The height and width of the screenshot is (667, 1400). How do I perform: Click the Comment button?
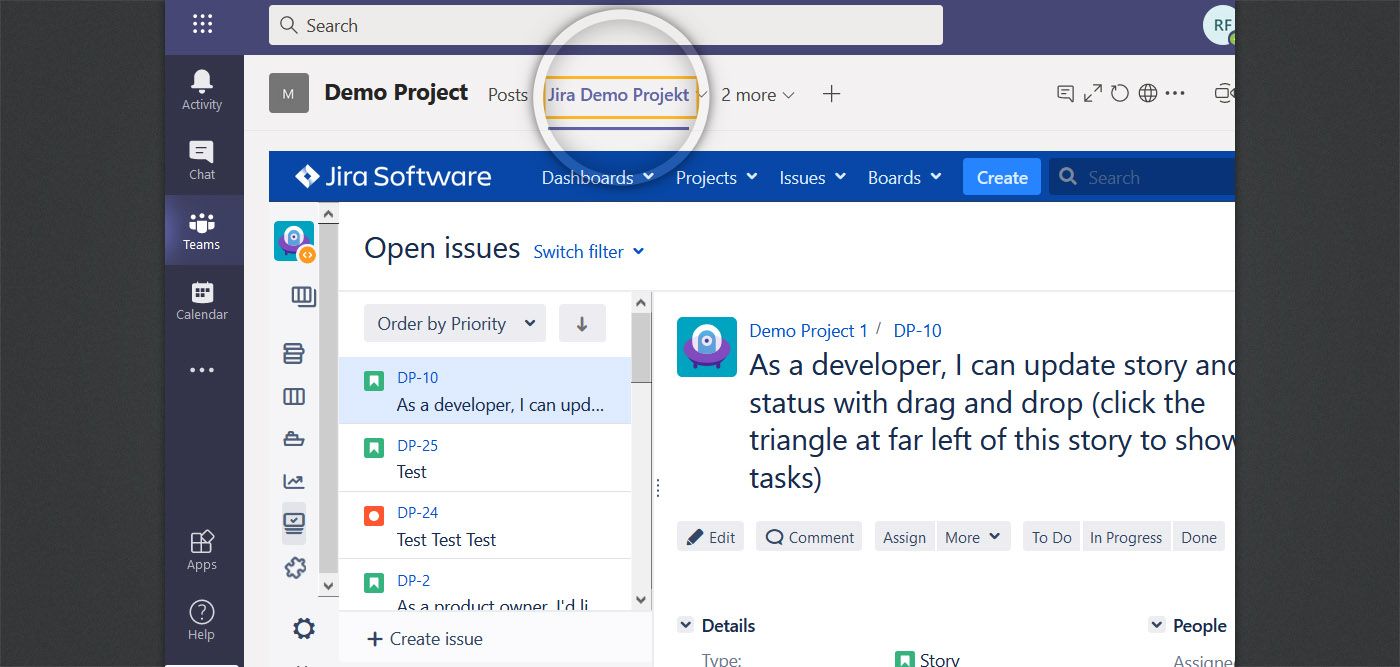(809, 537)
